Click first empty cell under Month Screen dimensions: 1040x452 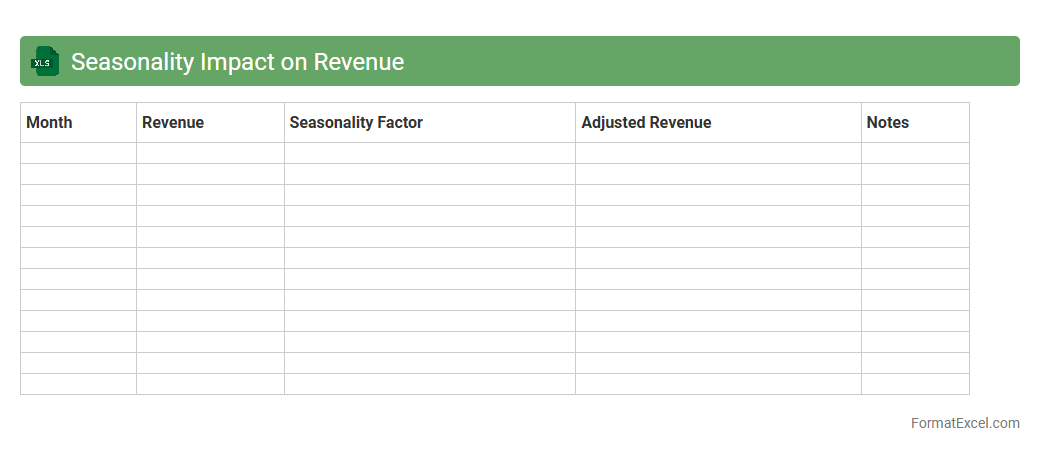(78, 153)
